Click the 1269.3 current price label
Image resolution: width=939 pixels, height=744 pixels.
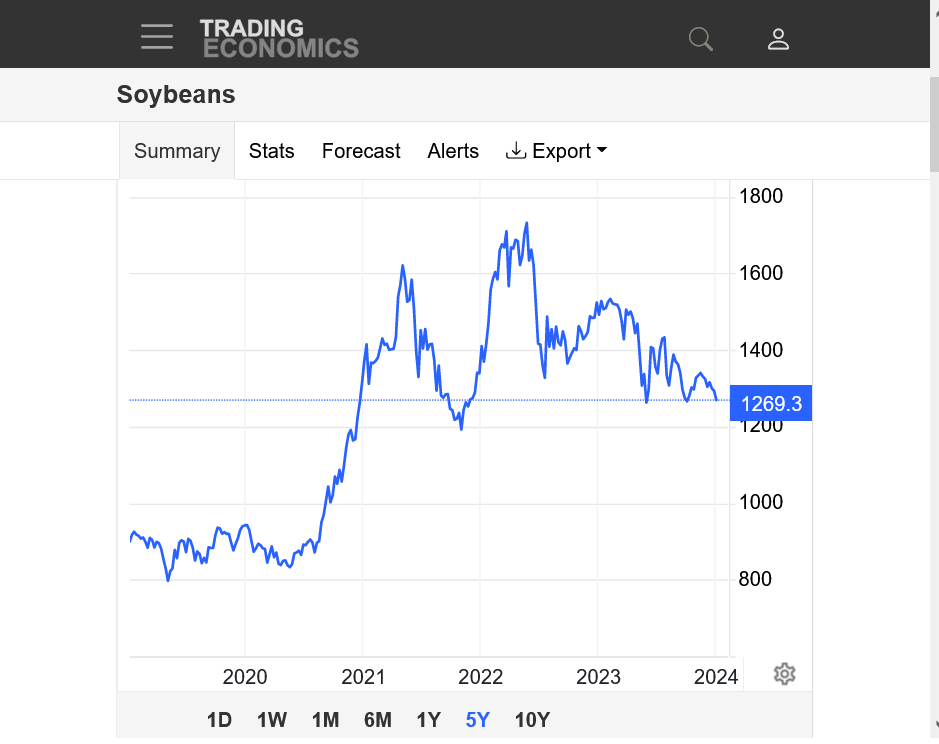[770, 403]
